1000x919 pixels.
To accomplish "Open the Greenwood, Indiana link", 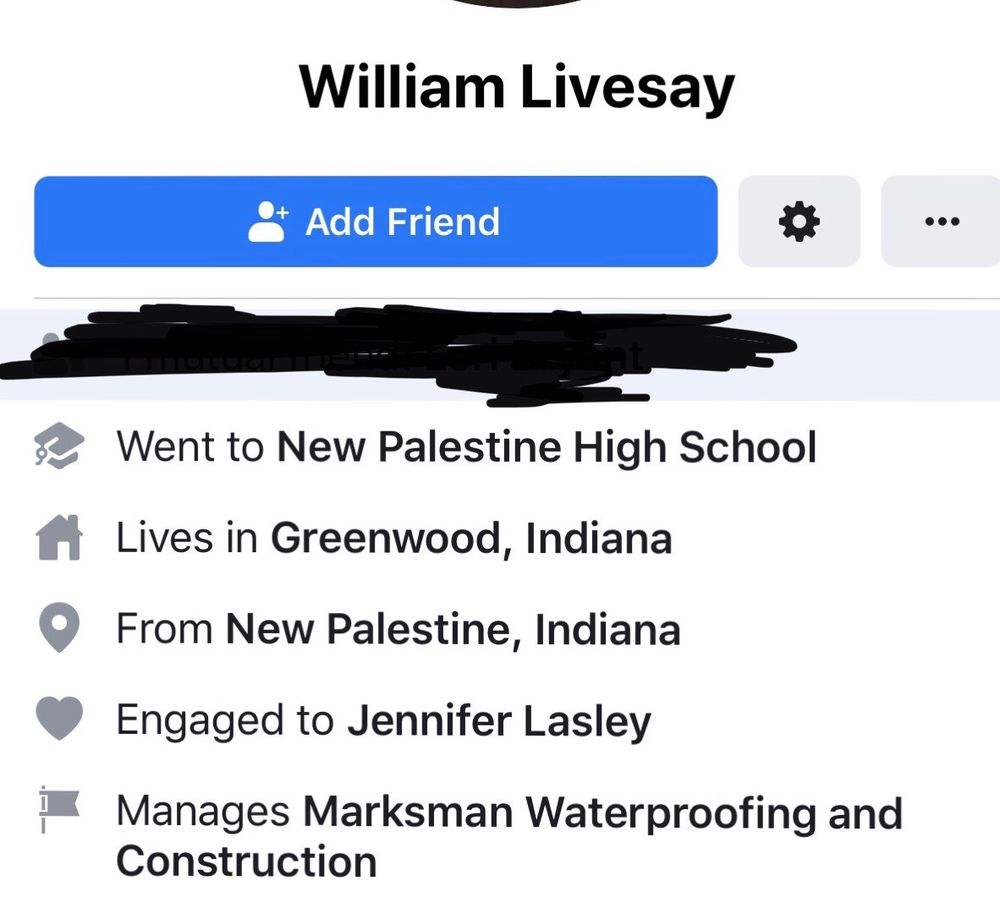I will click(x=471, y=538).
